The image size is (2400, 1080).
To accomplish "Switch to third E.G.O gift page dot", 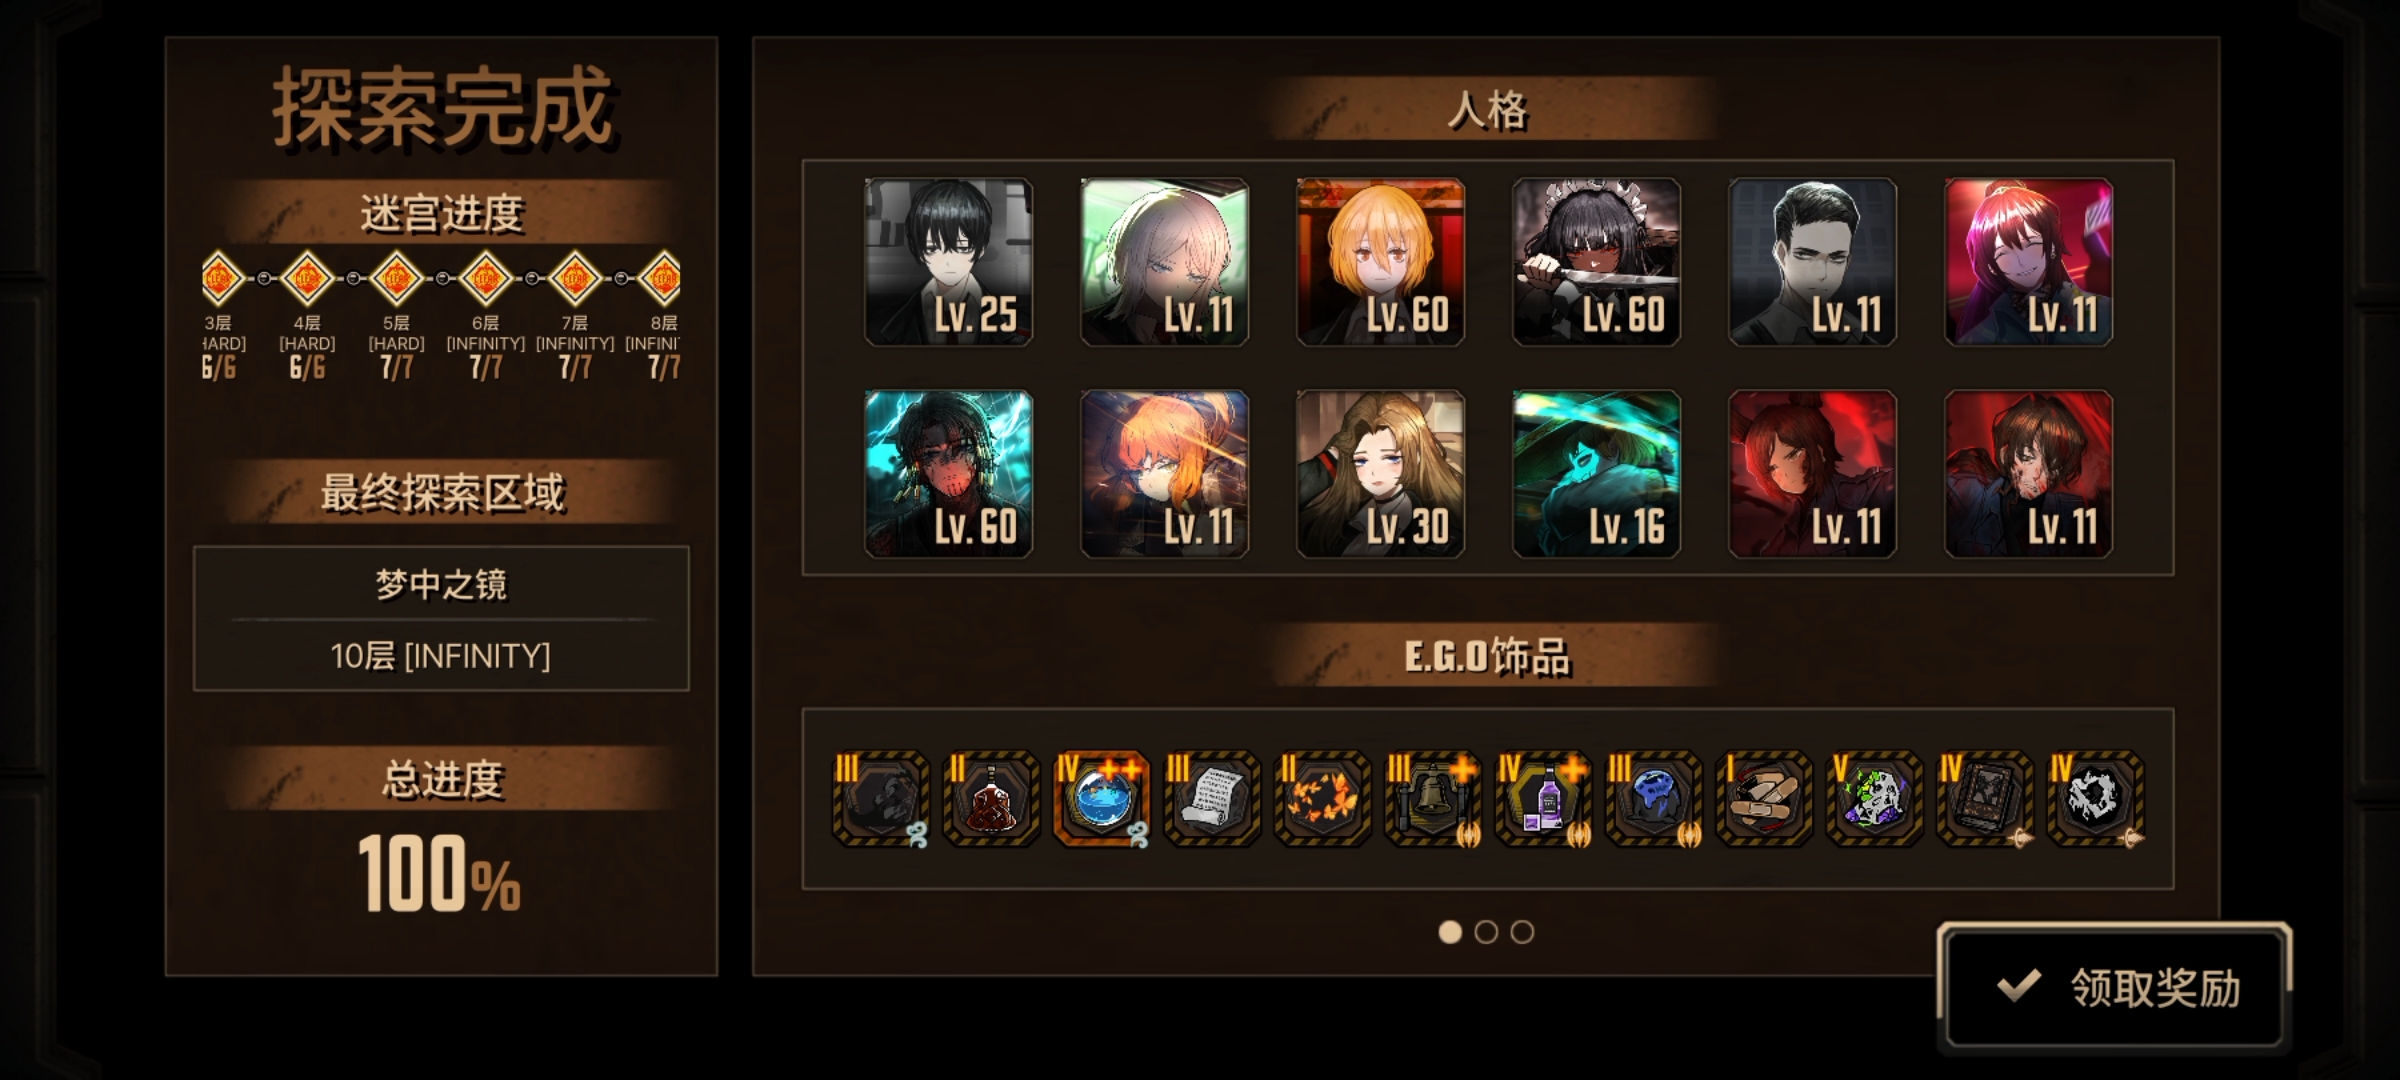I will point(1522,932).
